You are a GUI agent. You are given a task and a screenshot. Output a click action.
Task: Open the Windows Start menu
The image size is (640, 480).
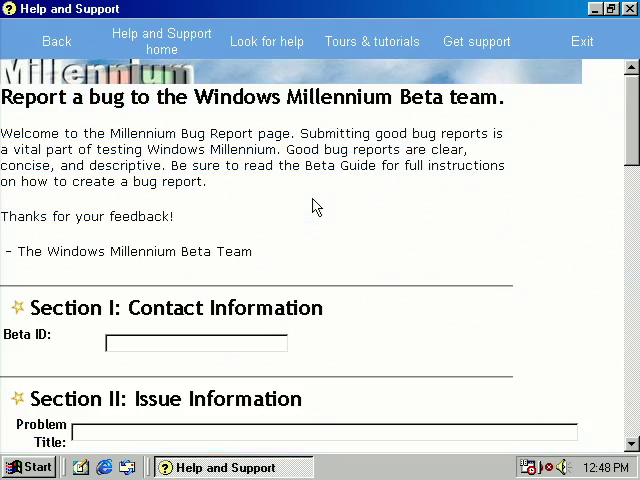point(29,467)
